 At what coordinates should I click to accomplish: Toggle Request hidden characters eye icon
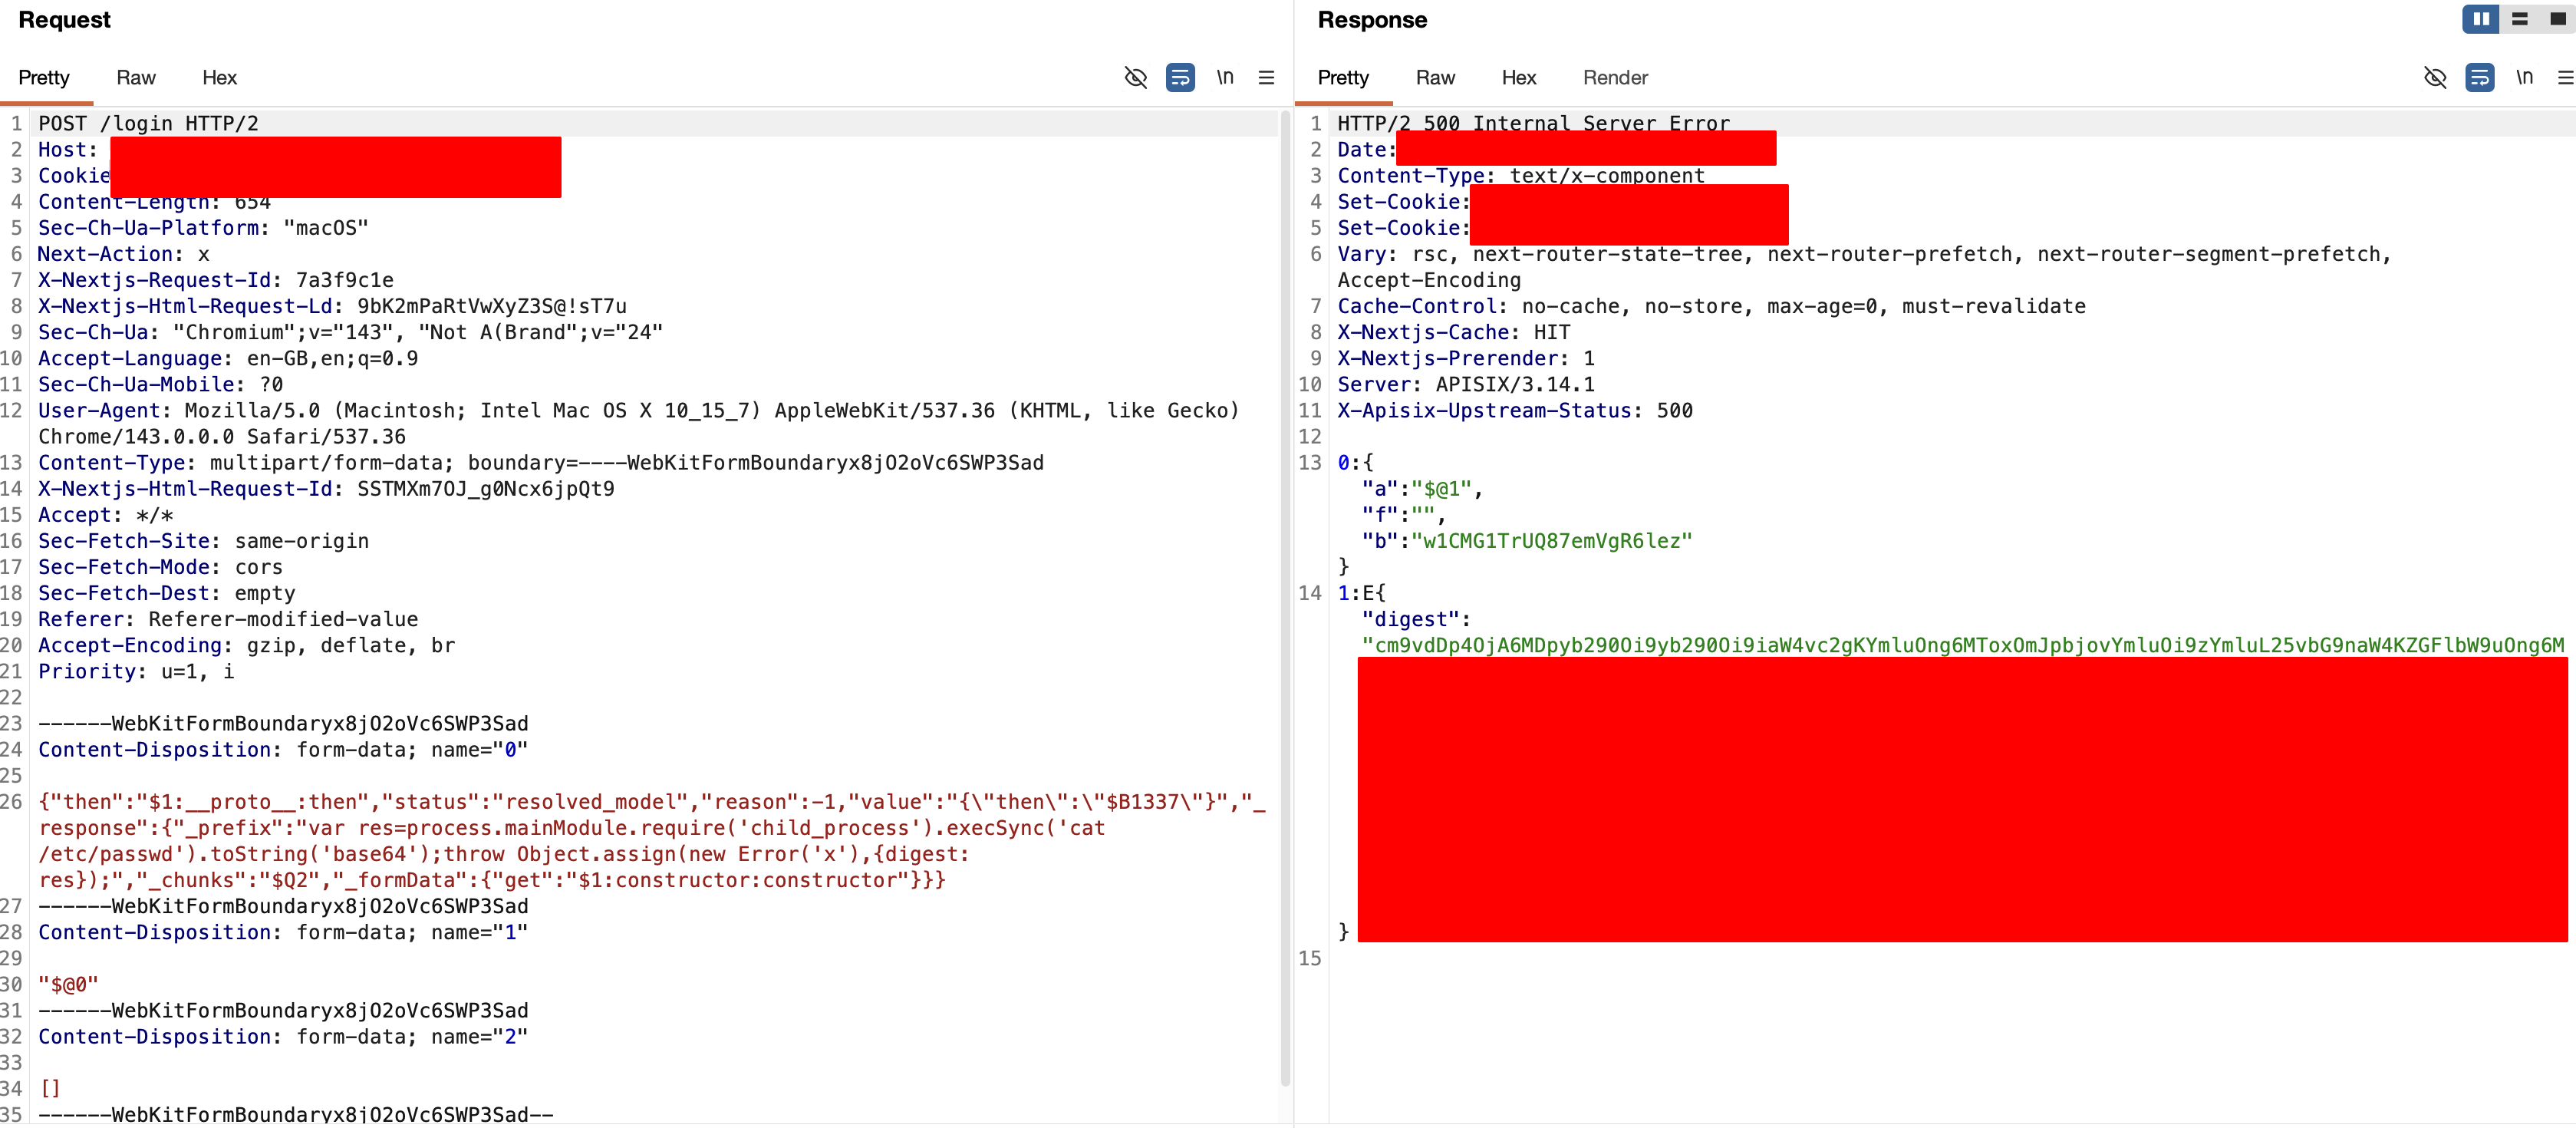point(1135,77)
